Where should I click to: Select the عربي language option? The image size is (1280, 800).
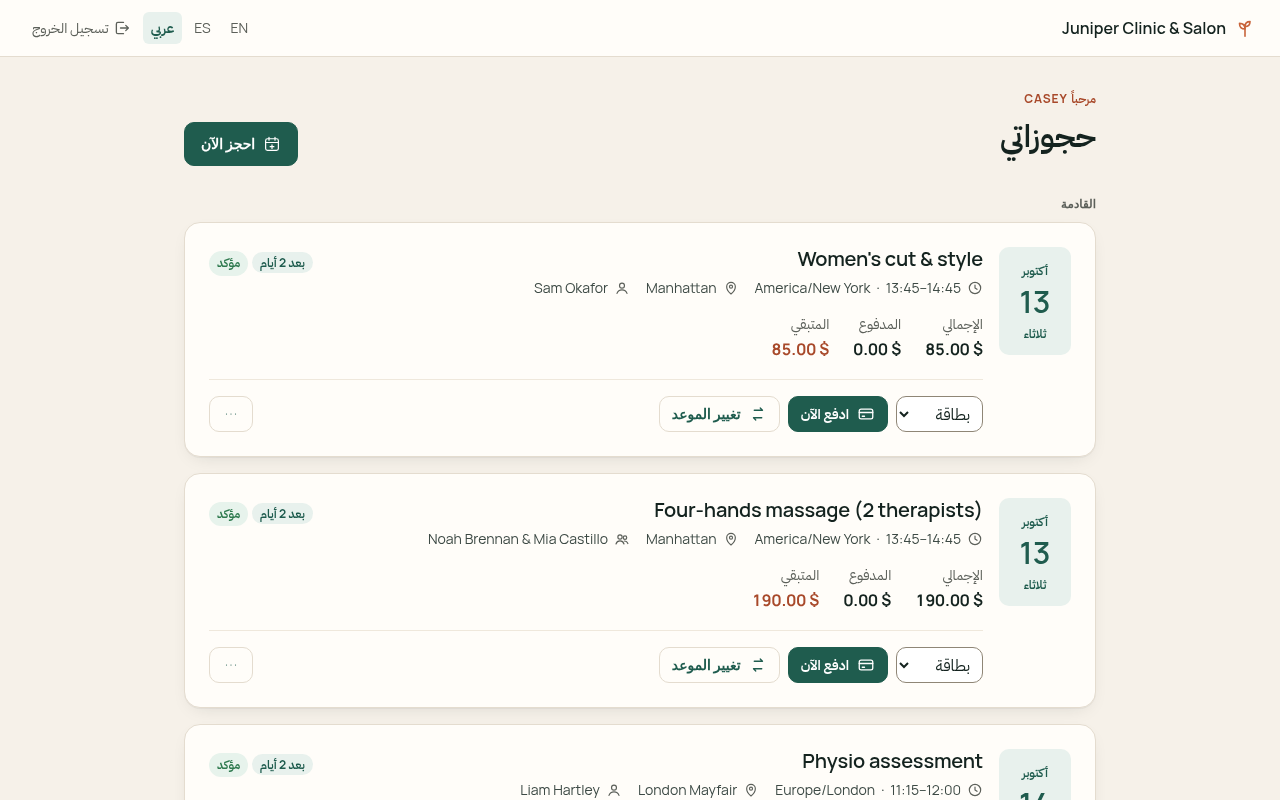(x=162, y=28)
